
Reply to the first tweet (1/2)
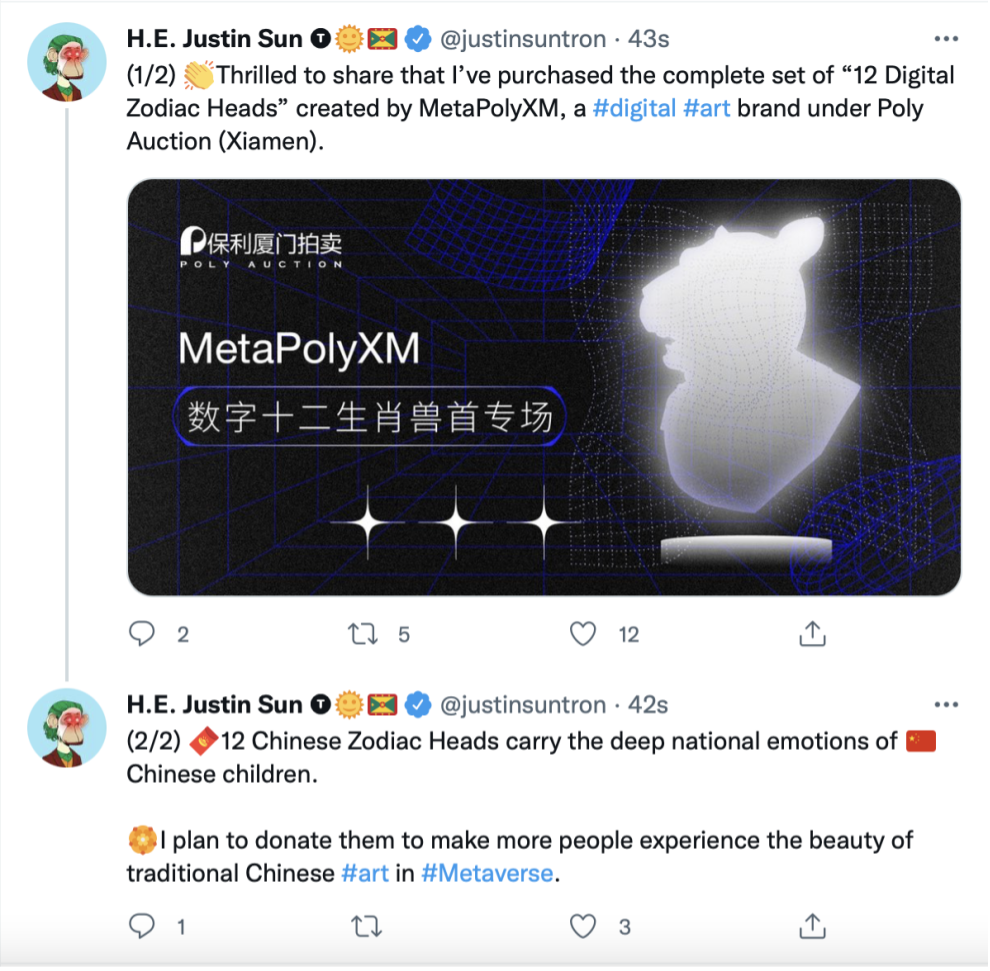pos(144,633)
